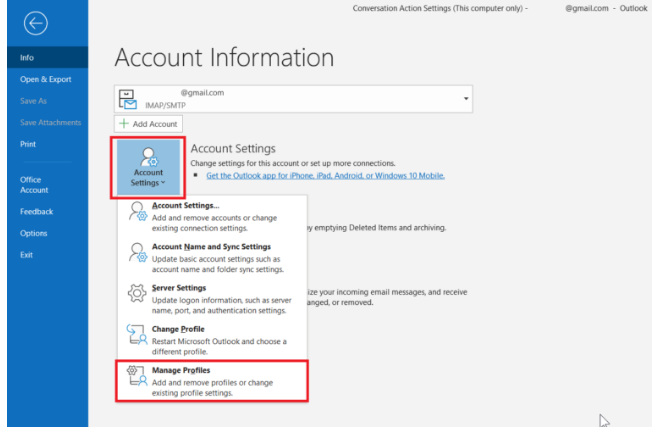Click the green plus icon of Add Account
The width and height of the screenshot is (652, 432).
point(124,123)
